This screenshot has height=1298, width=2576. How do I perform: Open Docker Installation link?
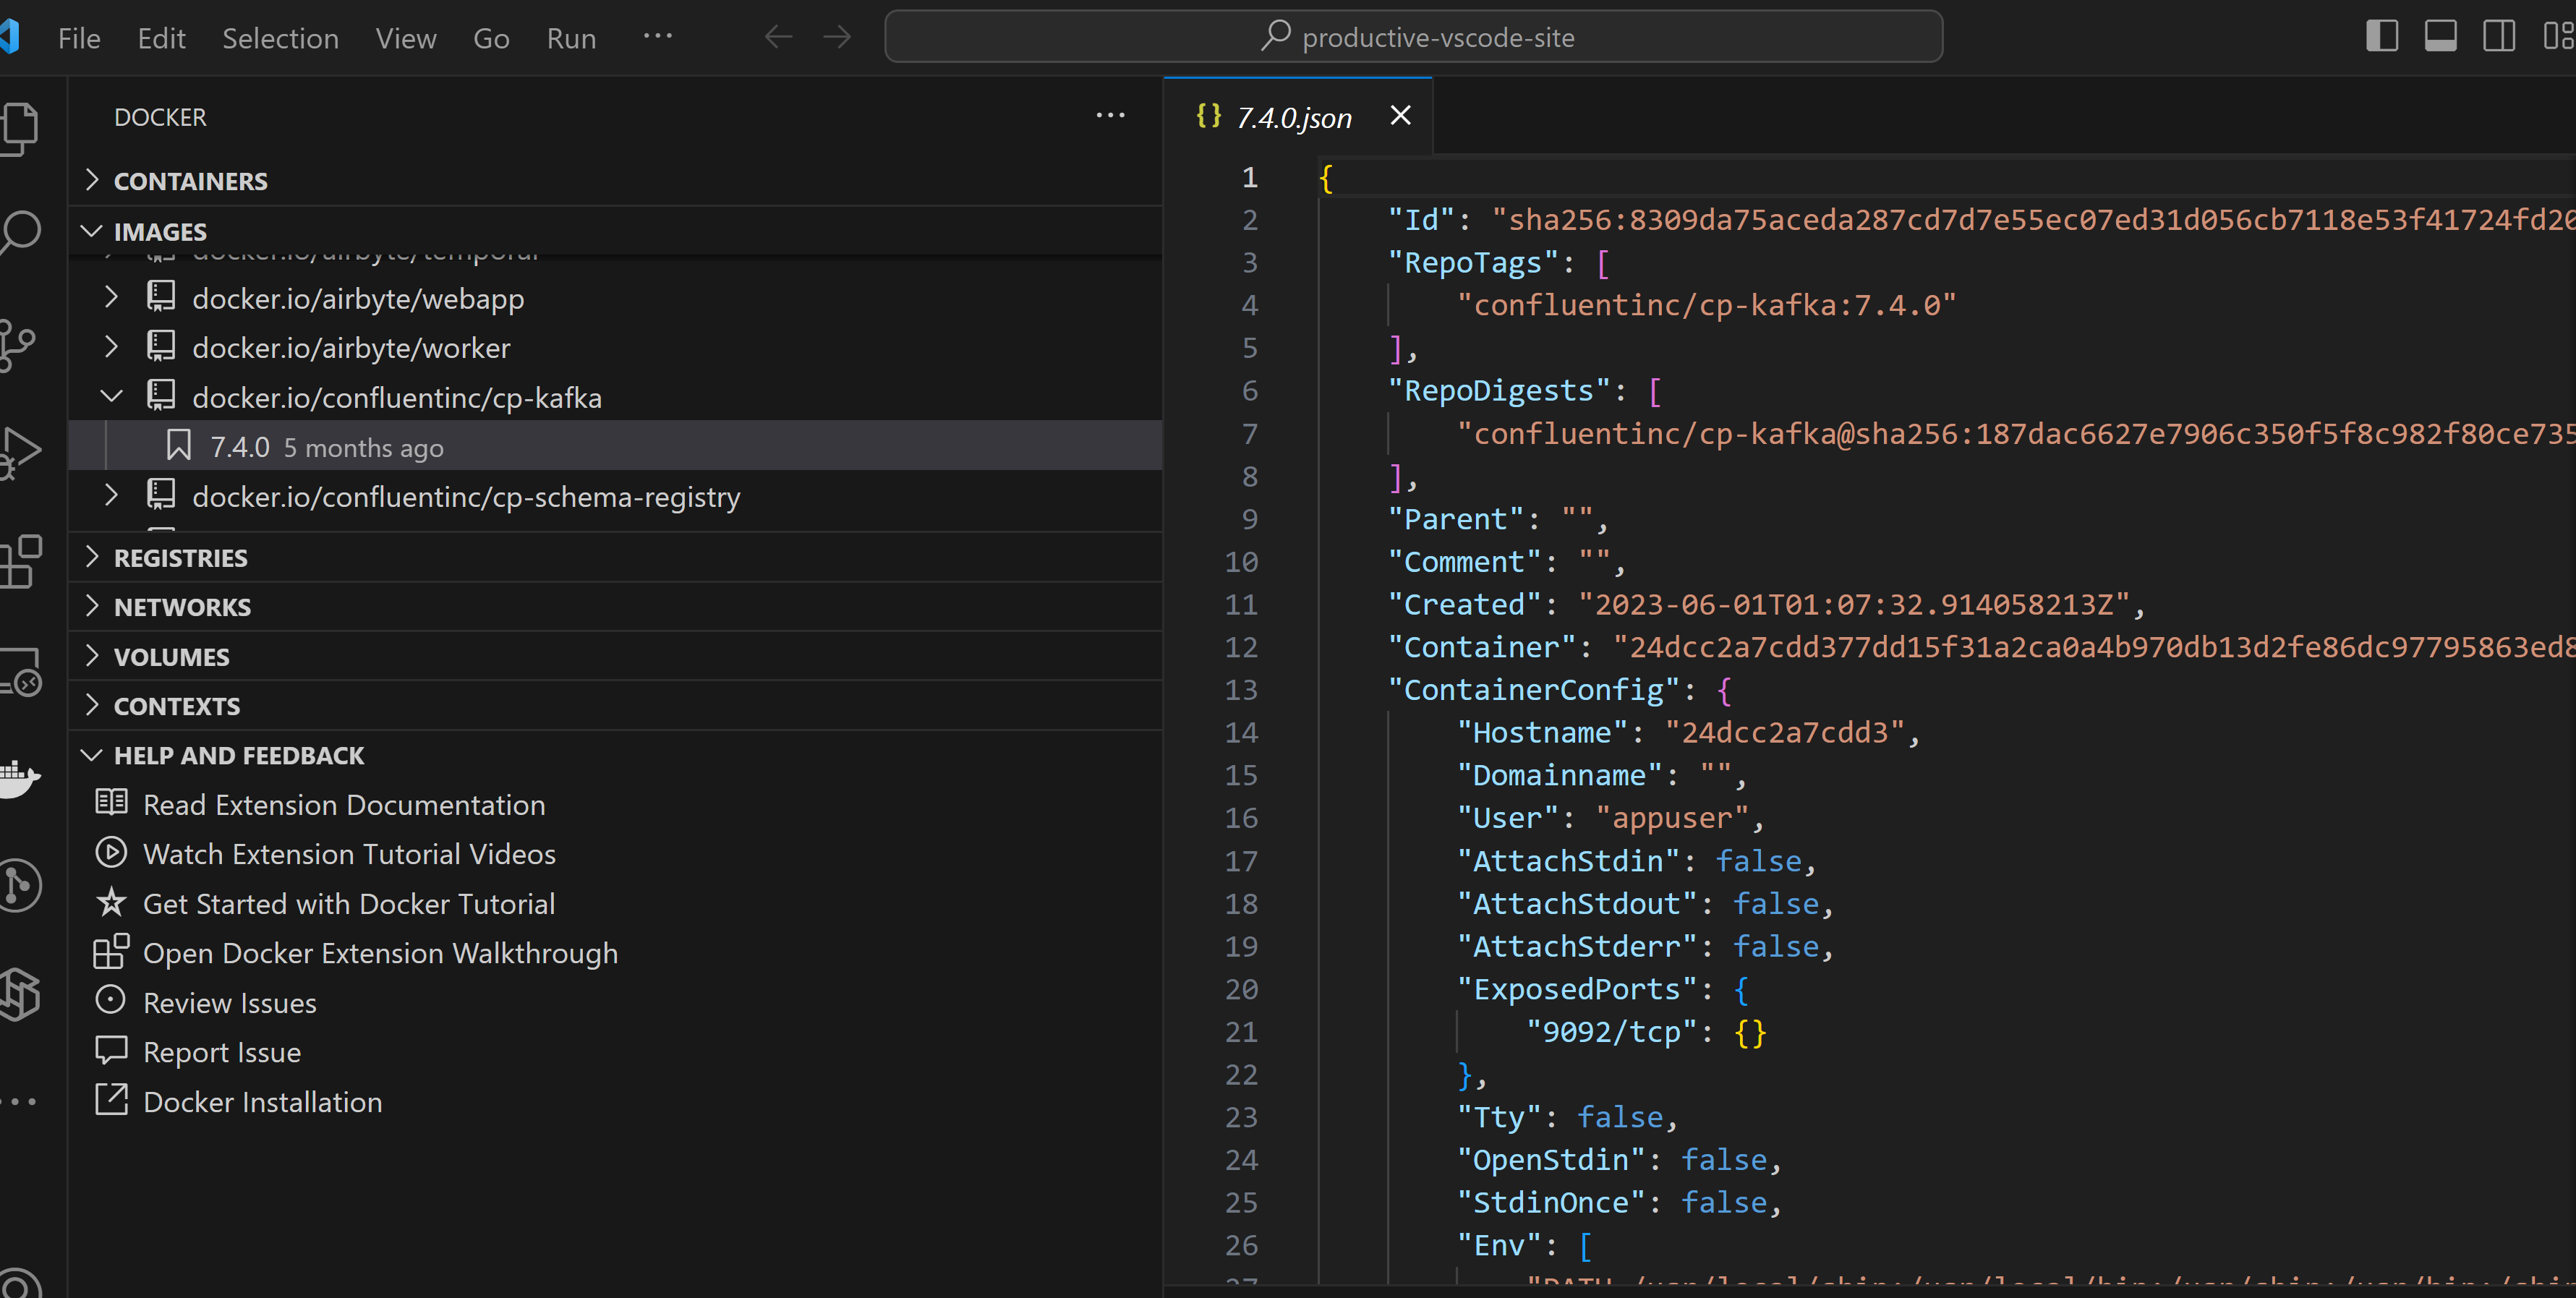(263, 1101)
